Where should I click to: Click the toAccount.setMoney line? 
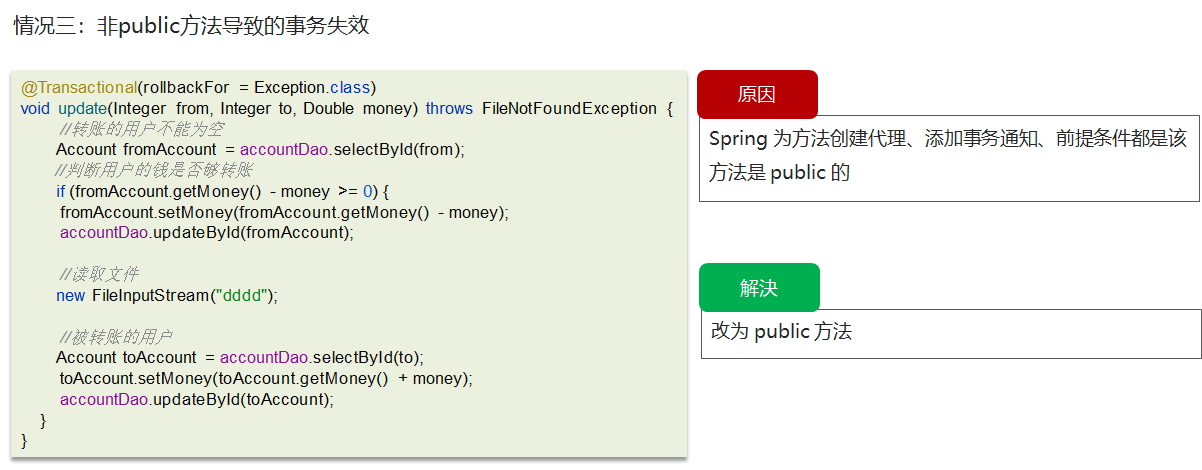(x=266, y=378)
